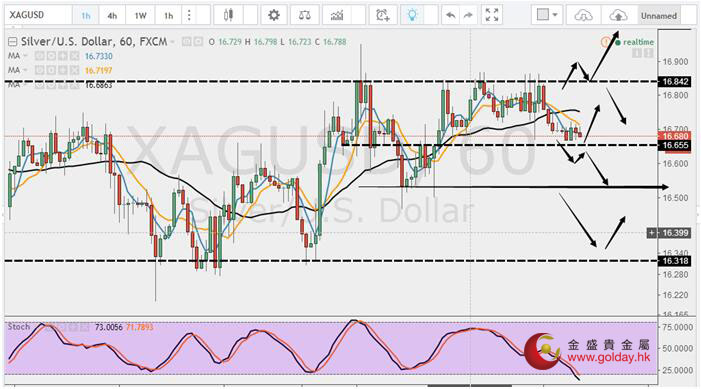Open the compare symbols scales icon
The width and height of the screenshot is (701, 389).
click(x=304, y=16)
